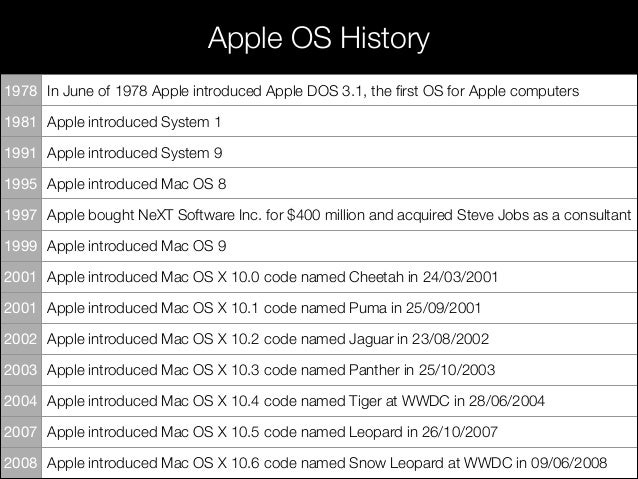Select the 1999 year cell
Viewport: 638px width, 479px height.
21,245
